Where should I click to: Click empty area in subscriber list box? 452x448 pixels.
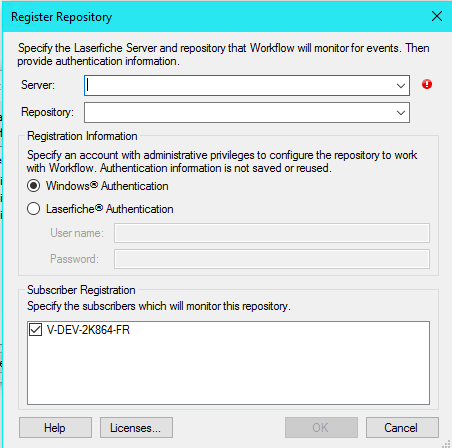228,372
